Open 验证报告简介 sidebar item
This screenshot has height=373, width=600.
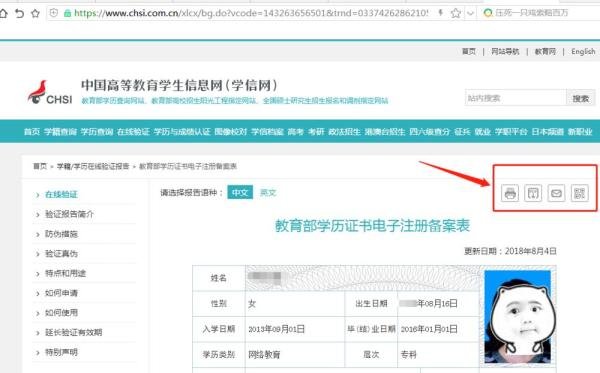pyautogui.click(x=69, y=214)
